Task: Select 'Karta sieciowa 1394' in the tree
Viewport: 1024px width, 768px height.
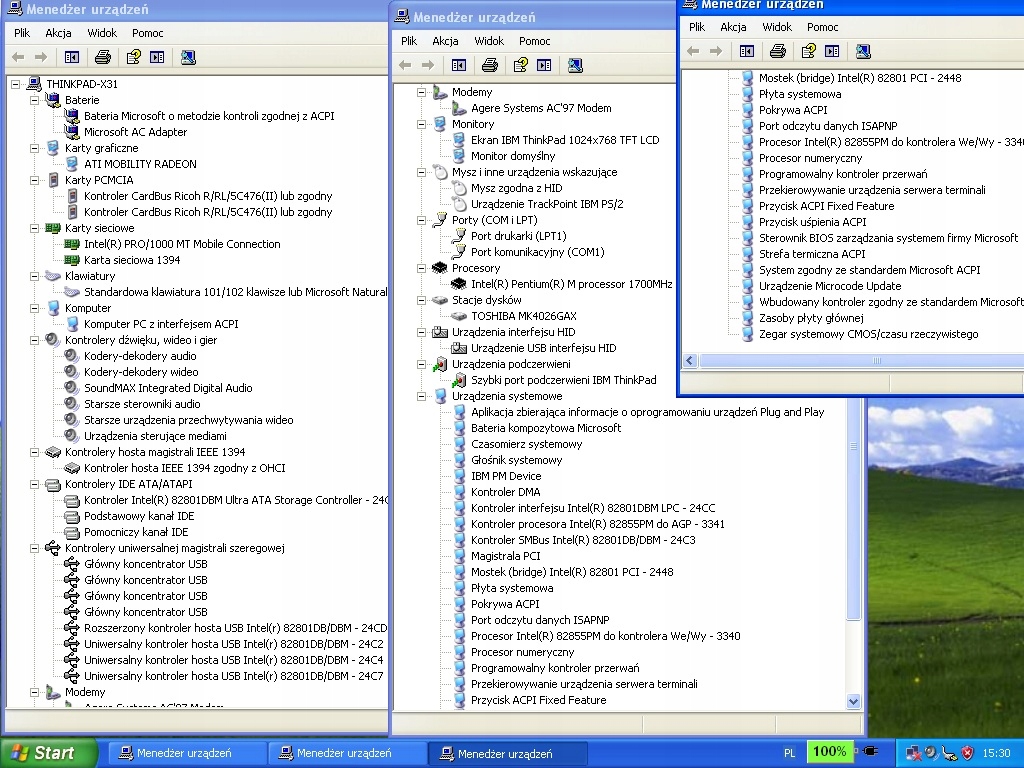Action: tap(132, 260)
